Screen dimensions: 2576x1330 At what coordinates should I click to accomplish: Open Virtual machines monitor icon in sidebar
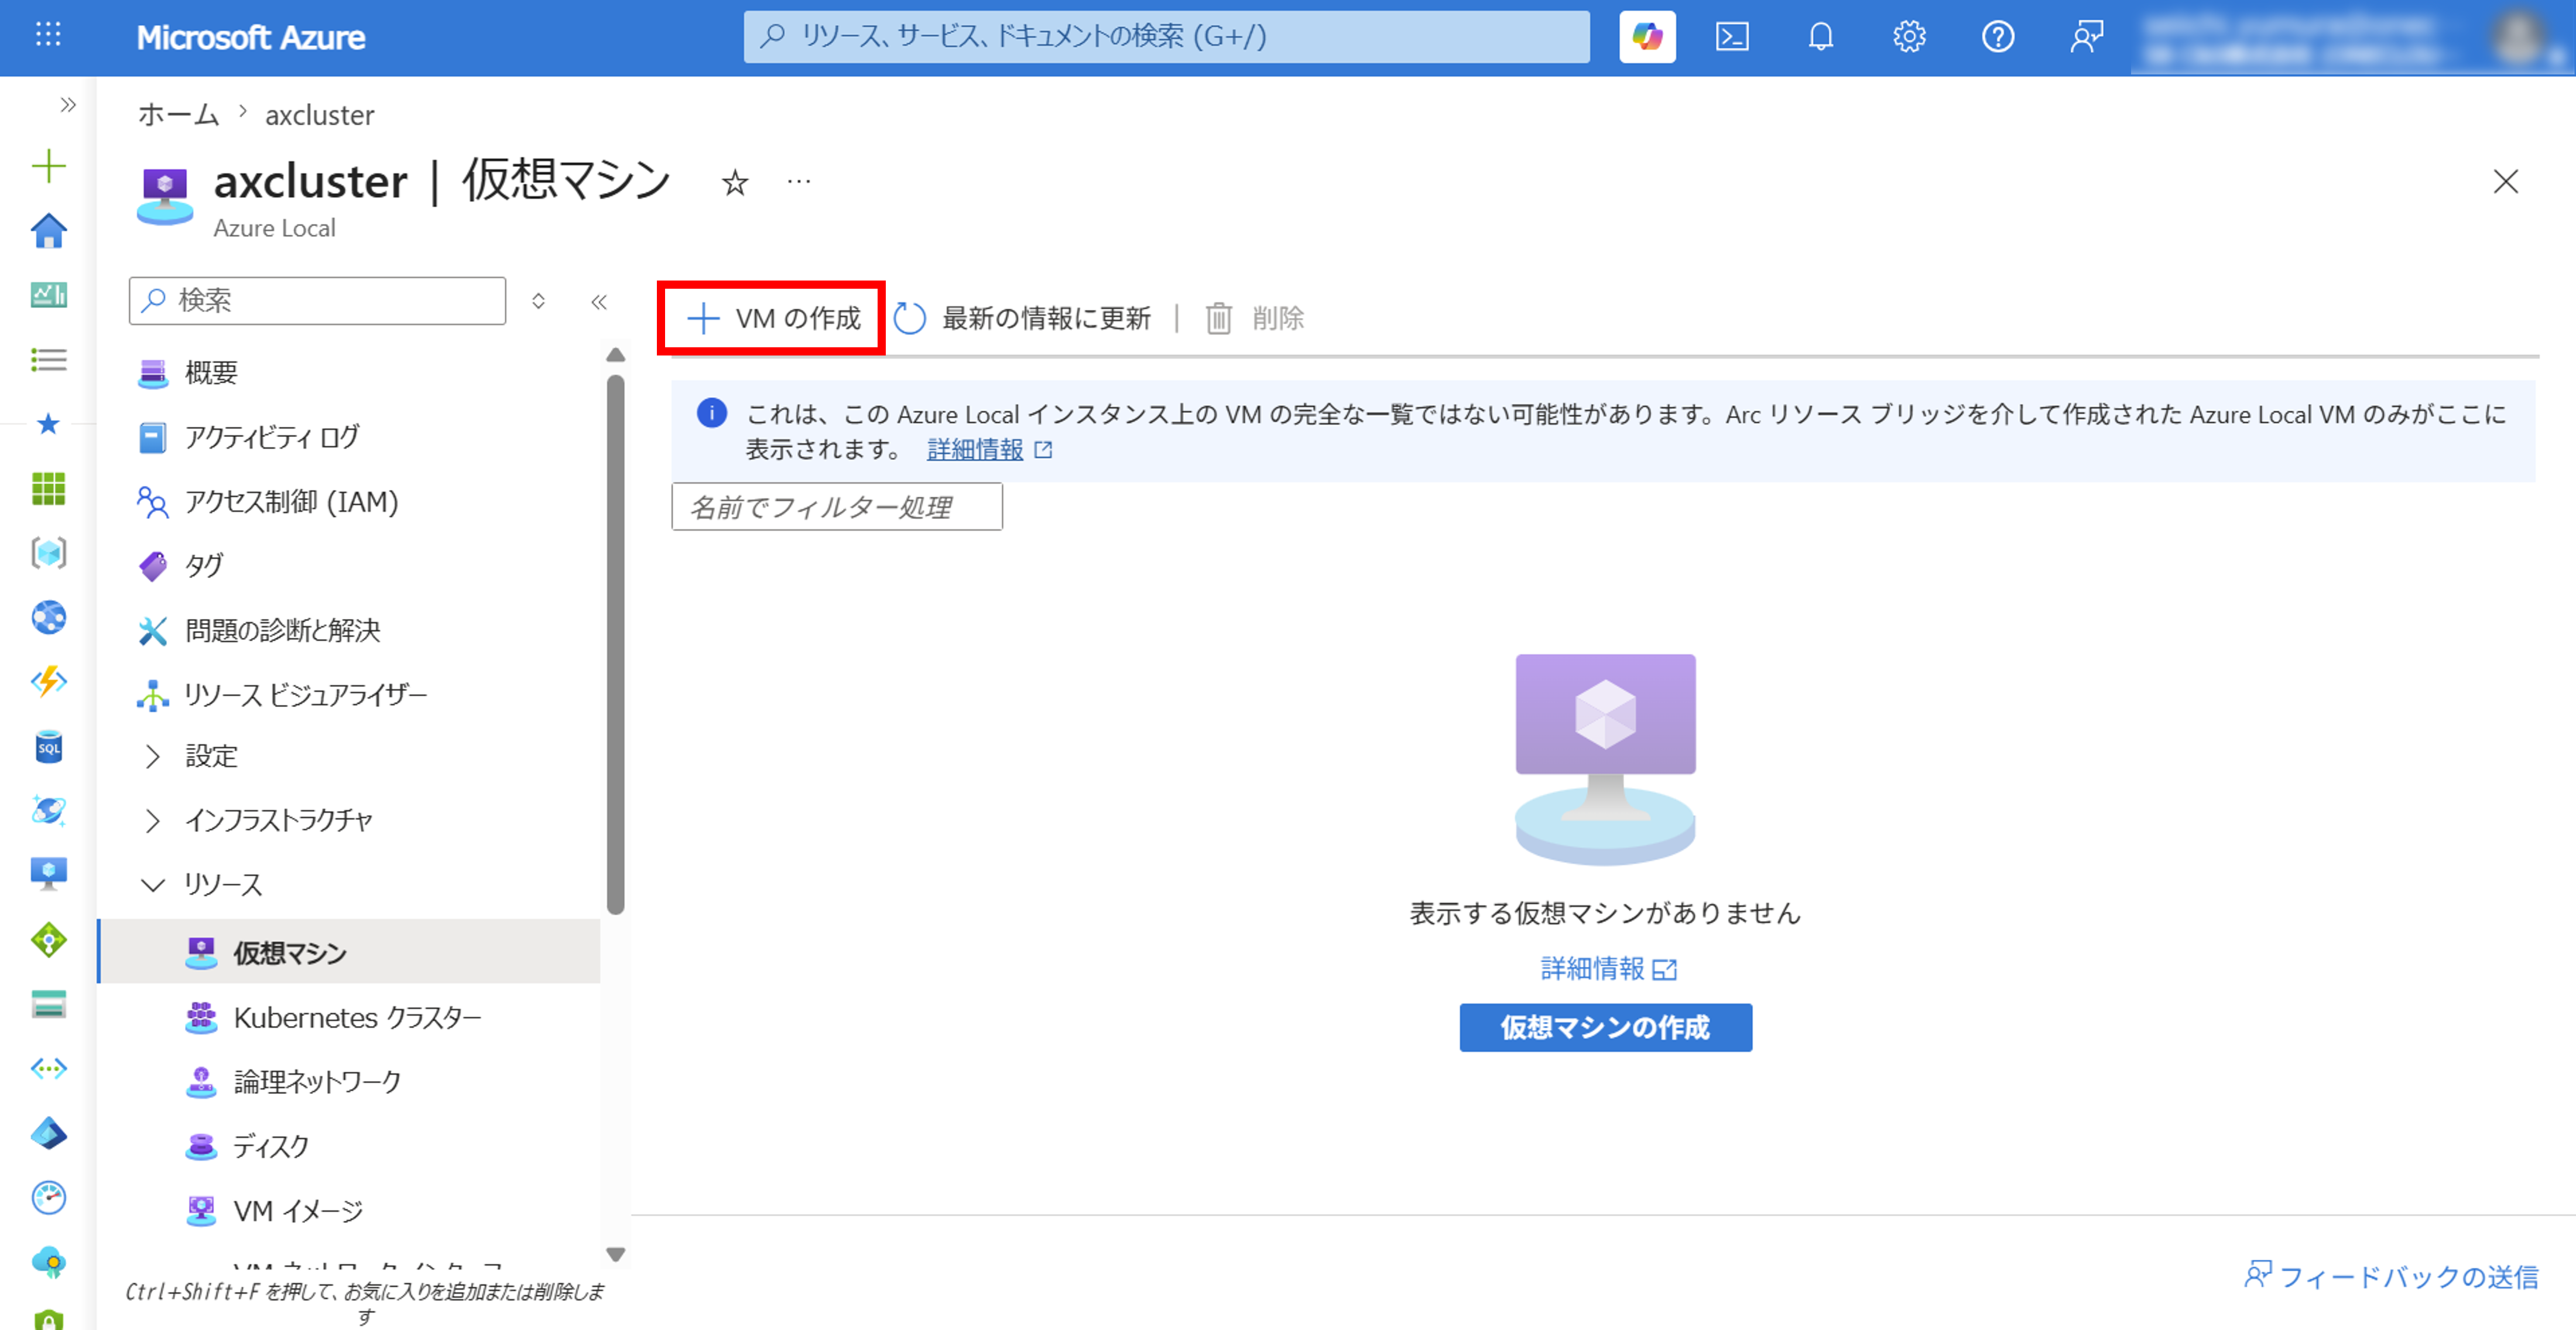(x=48, y=874)
